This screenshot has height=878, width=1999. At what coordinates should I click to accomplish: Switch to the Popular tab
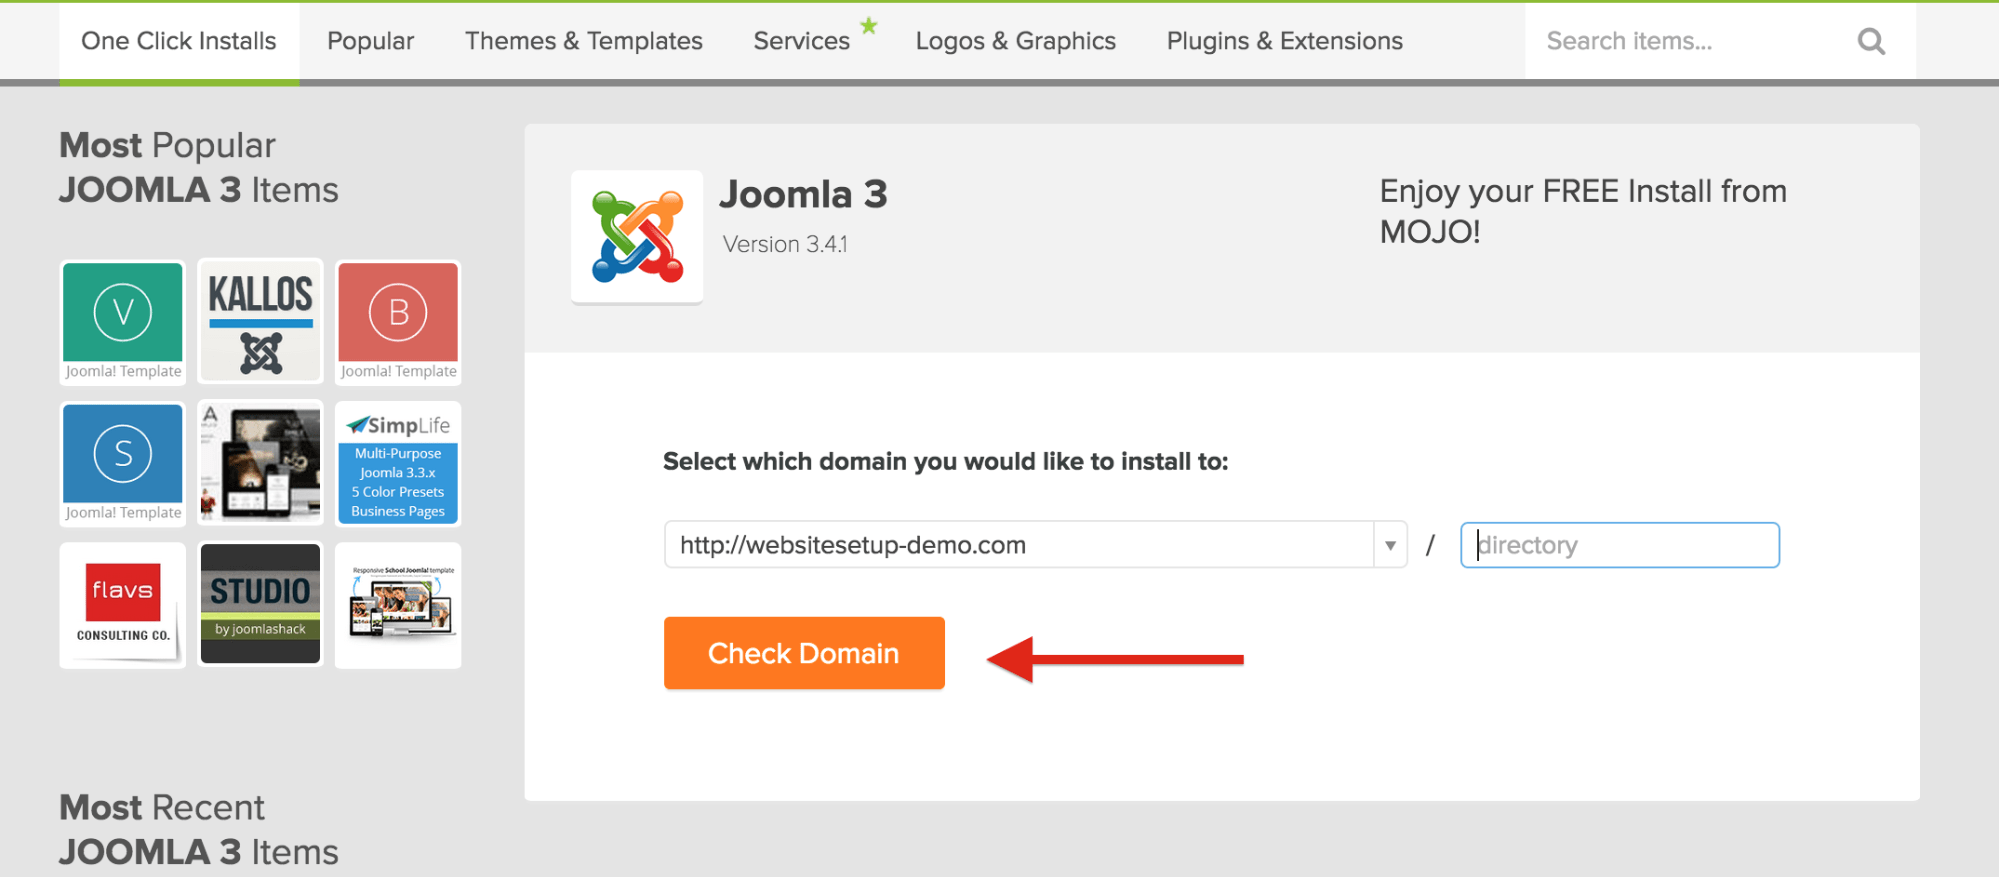(370, 41)
